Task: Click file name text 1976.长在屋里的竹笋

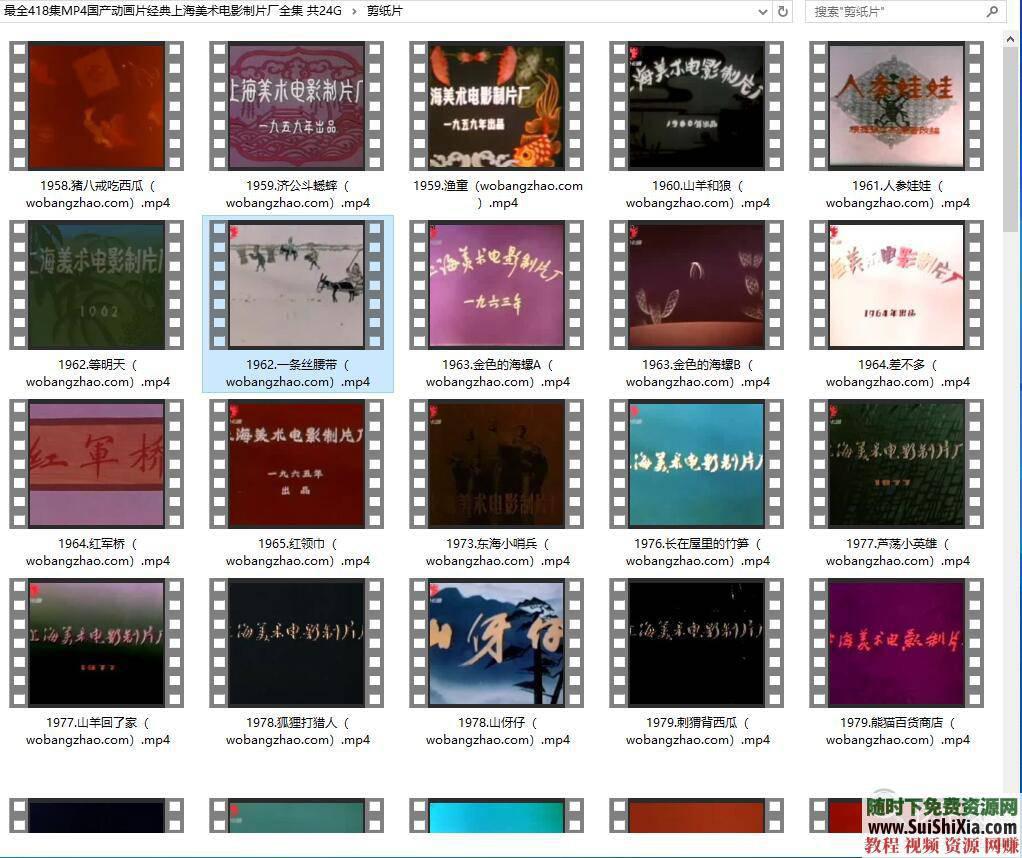Action: pos(698,552)
